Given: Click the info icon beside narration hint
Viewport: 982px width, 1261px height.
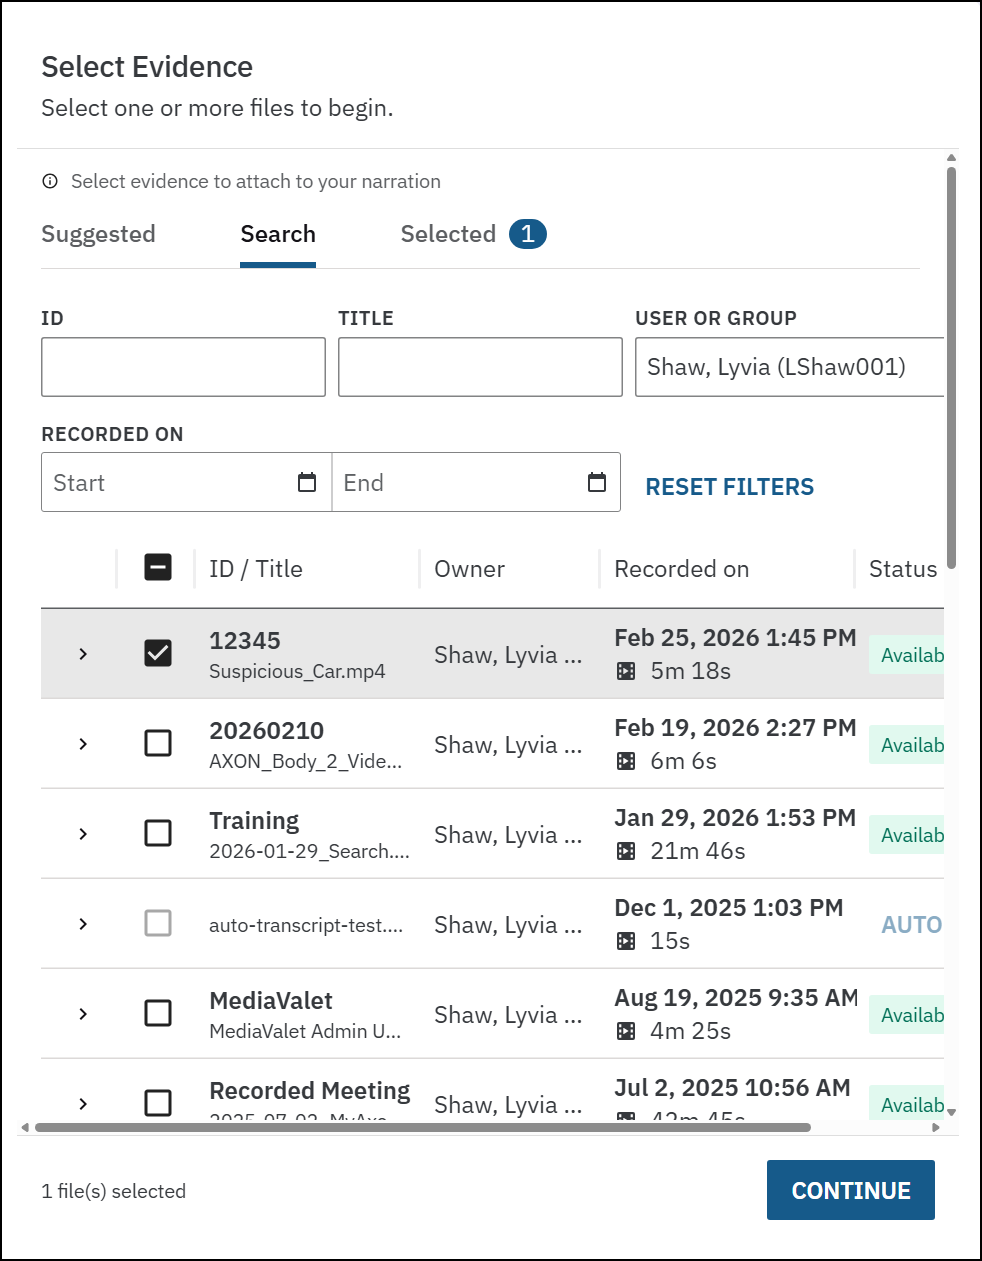Looking at the screenshot, I should click(x=50, y=181).
